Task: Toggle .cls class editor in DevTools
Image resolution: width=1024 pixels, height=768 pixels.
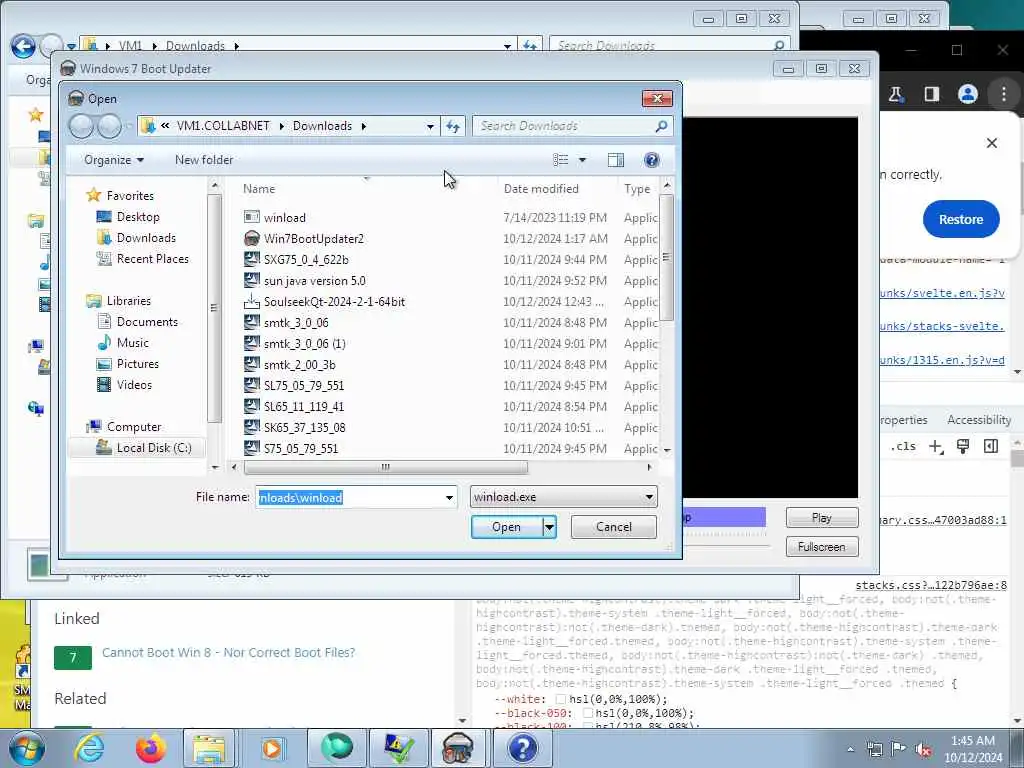Action: 903,447
